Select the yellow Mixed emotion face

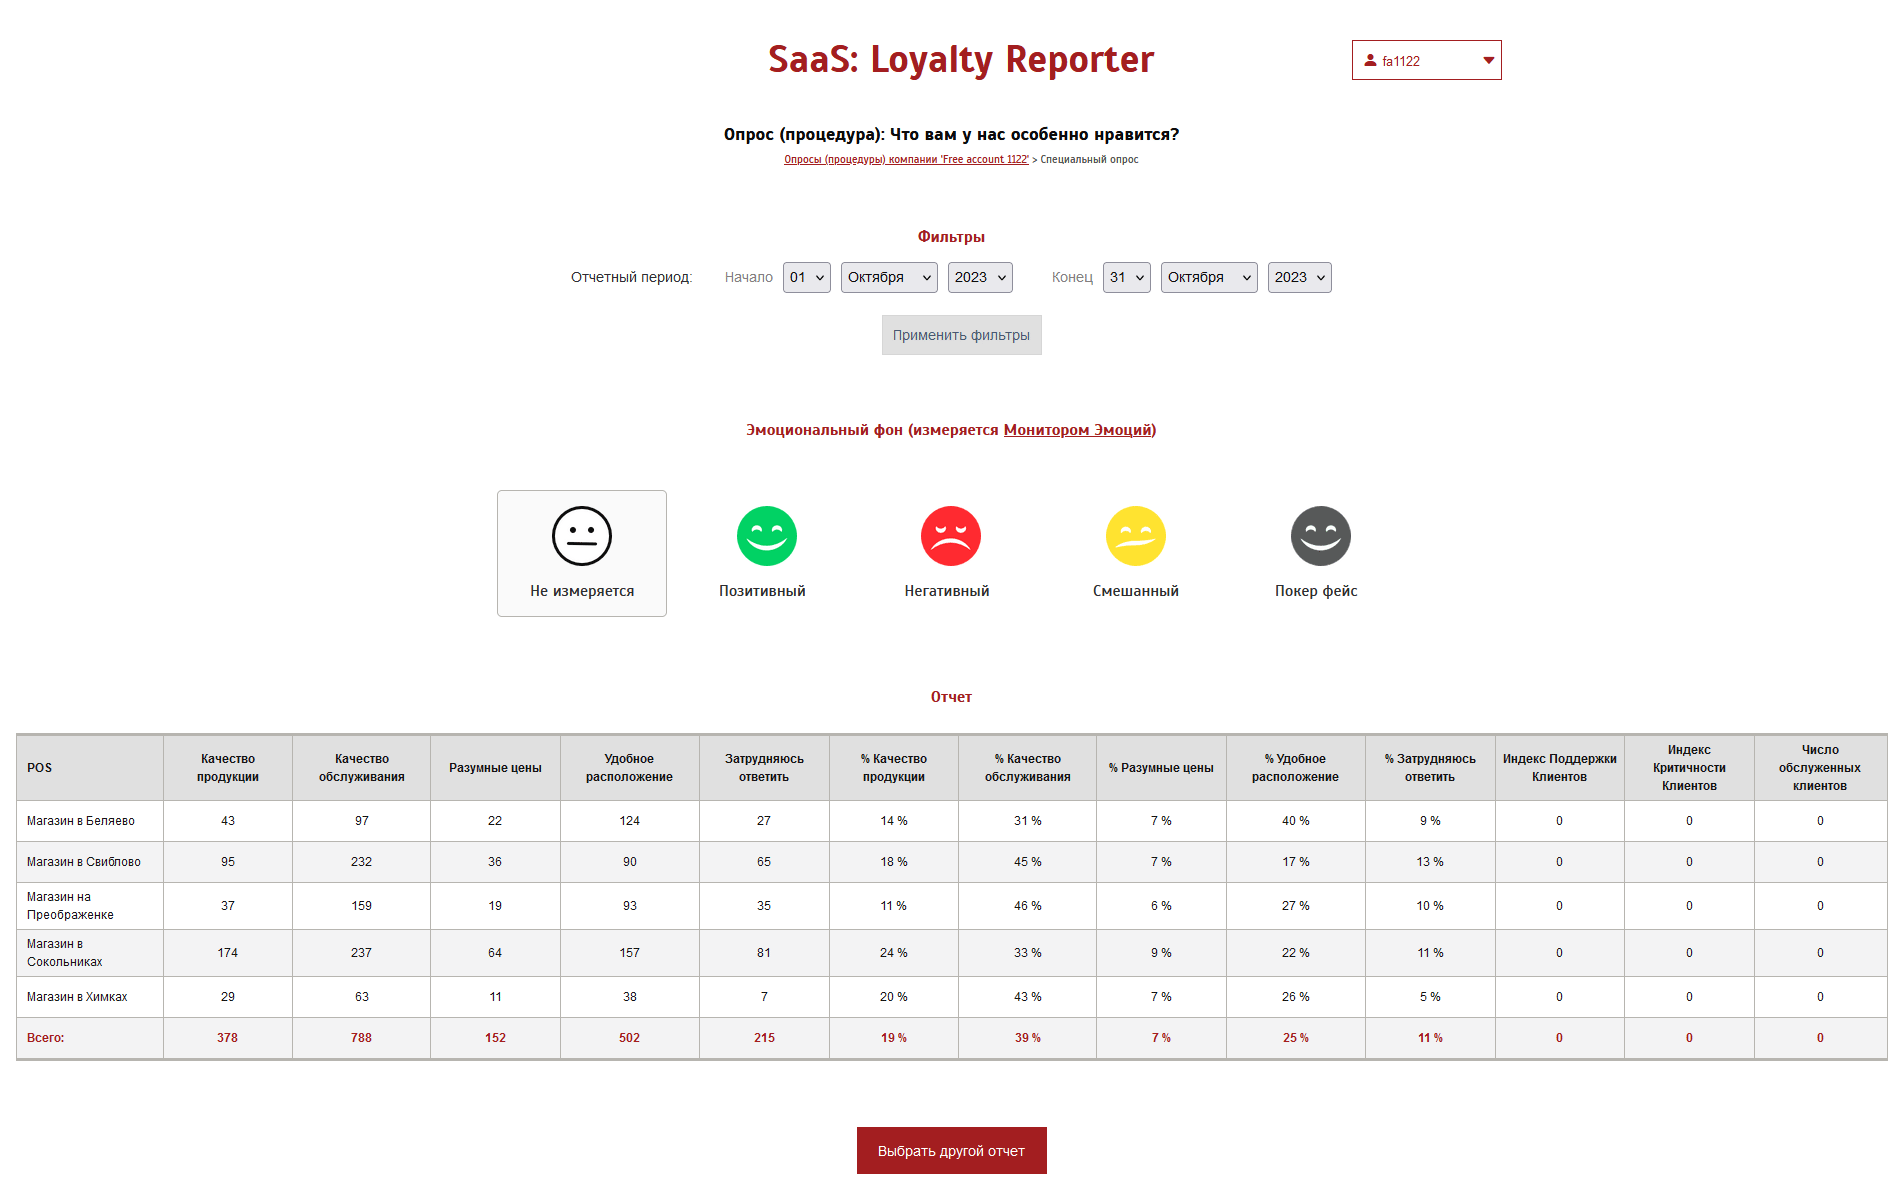[x=1135, y=536]
